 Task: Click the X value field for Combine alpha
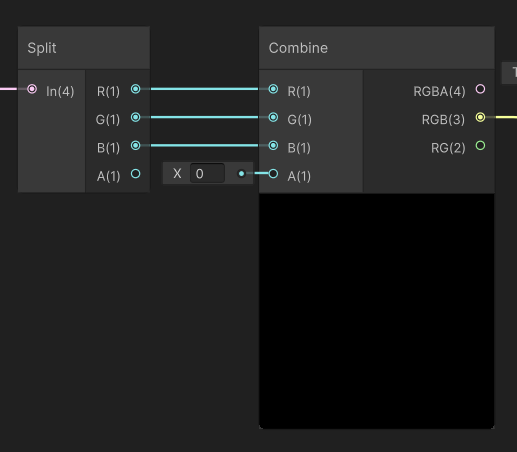[x=207, y=173]
